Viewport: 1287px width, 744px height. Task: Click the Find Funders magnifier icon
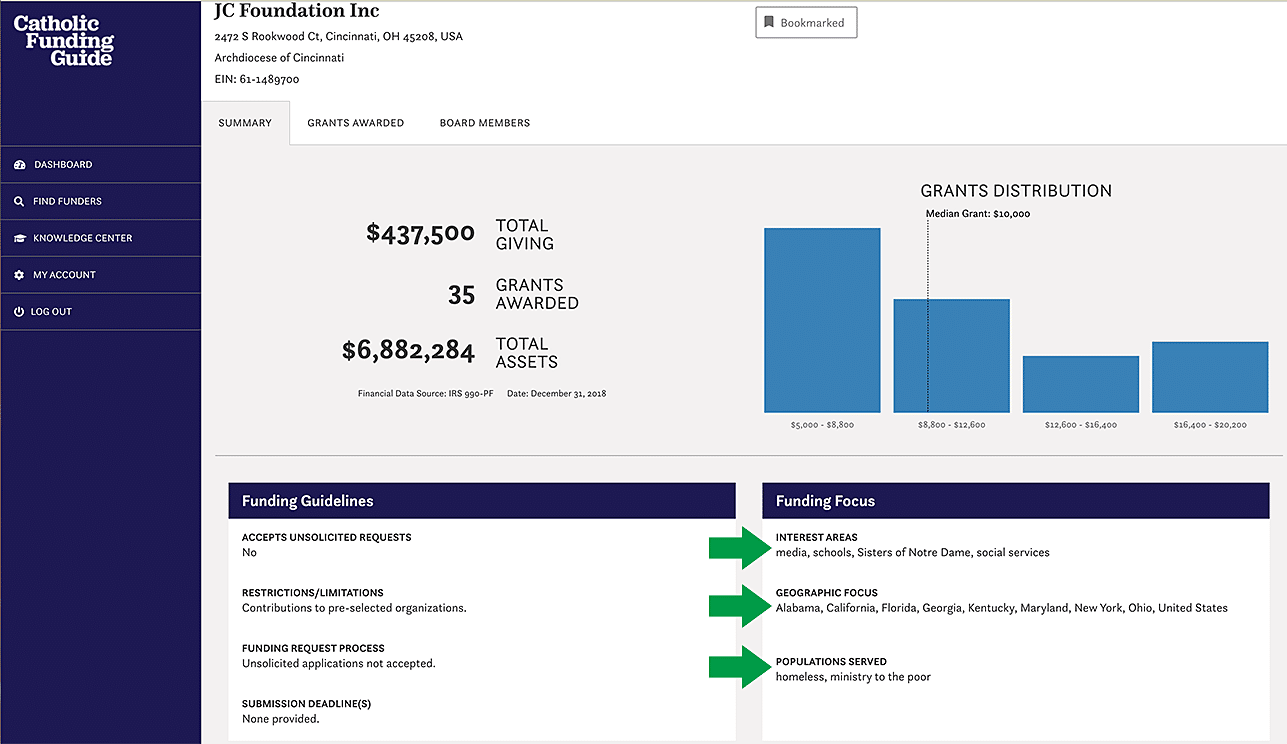[19, 202]
